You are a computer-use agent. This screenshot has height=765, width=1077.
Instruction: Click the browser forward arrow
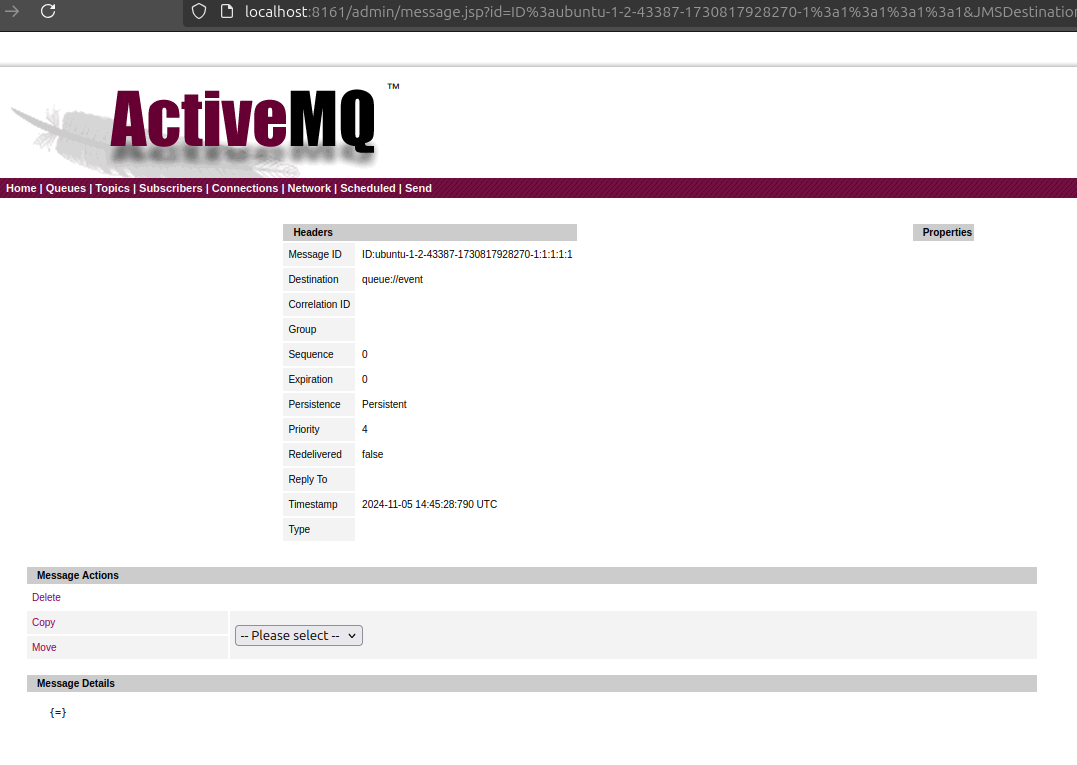[x=12, y=11]
